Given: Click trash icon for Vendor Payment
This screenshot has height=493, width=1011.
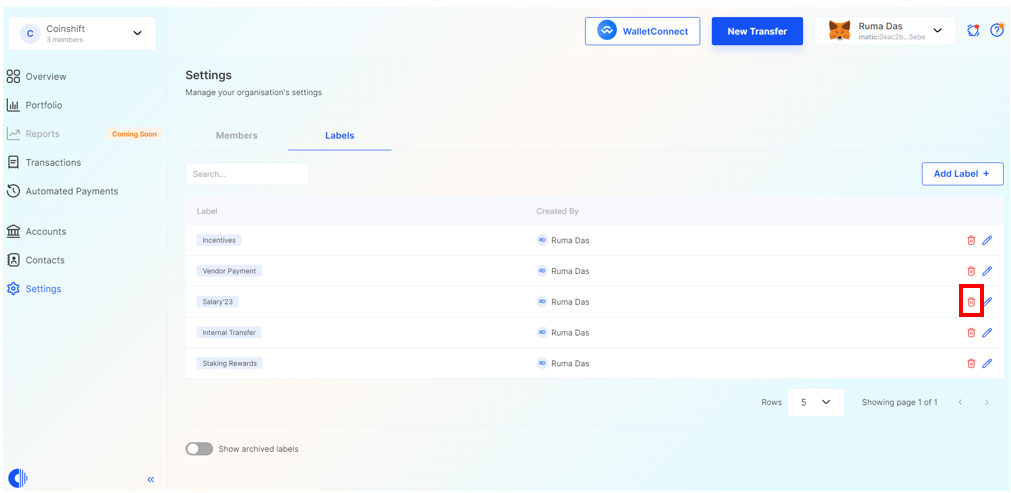Looking at the screenshot, I should [970, 271].
